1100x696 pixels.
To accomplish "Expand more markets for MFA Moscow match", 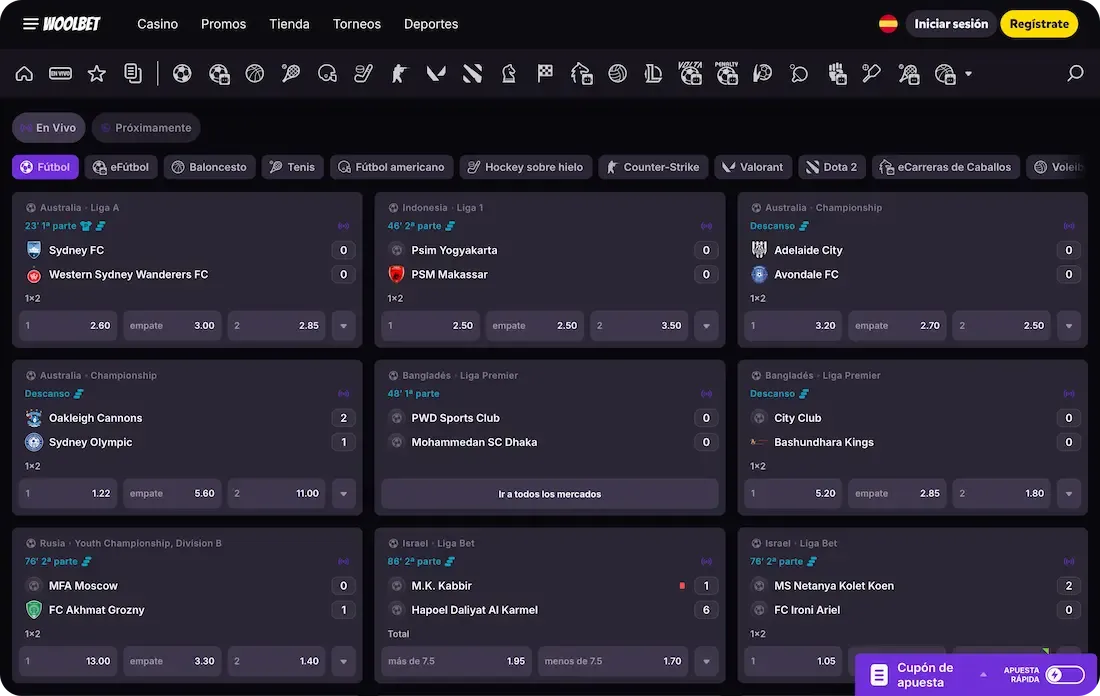I will click(344, 661).
